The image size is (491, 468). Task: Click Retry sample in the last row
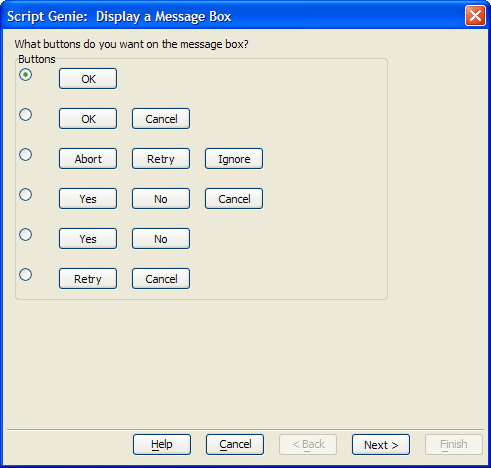88,279
